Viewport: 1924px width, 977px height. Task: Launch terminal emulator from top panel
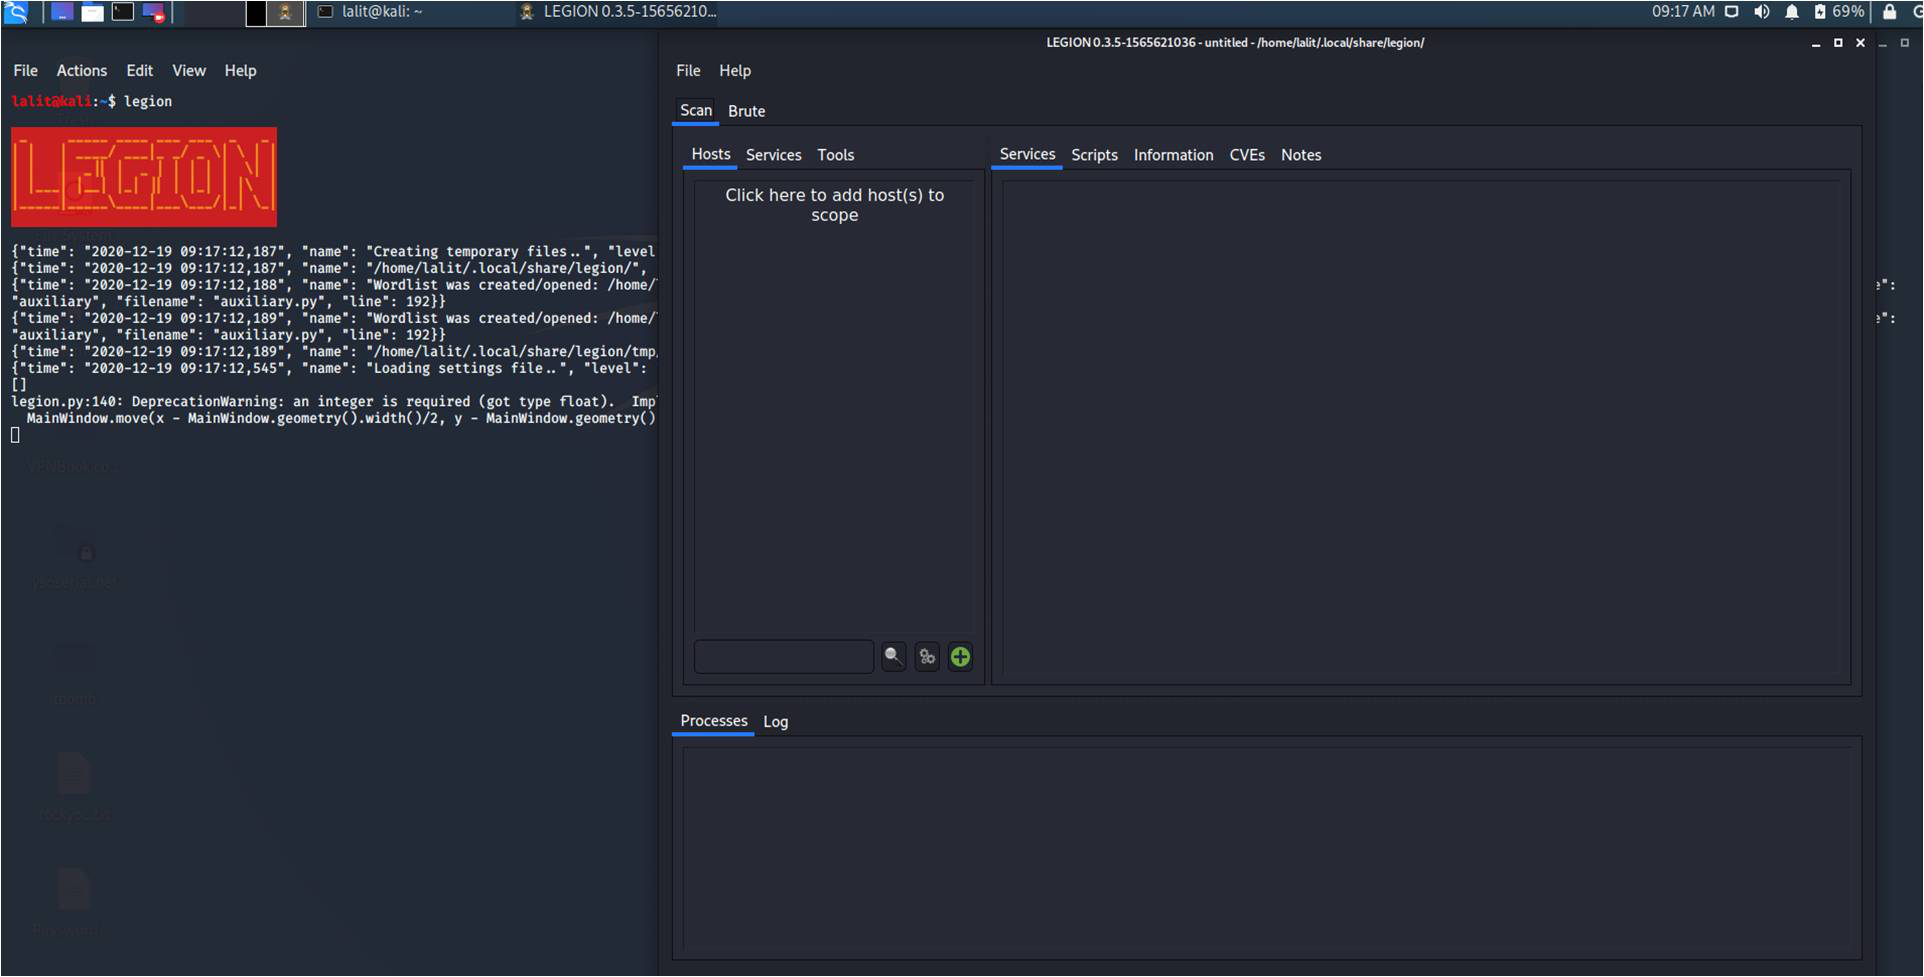click(123, 12)
